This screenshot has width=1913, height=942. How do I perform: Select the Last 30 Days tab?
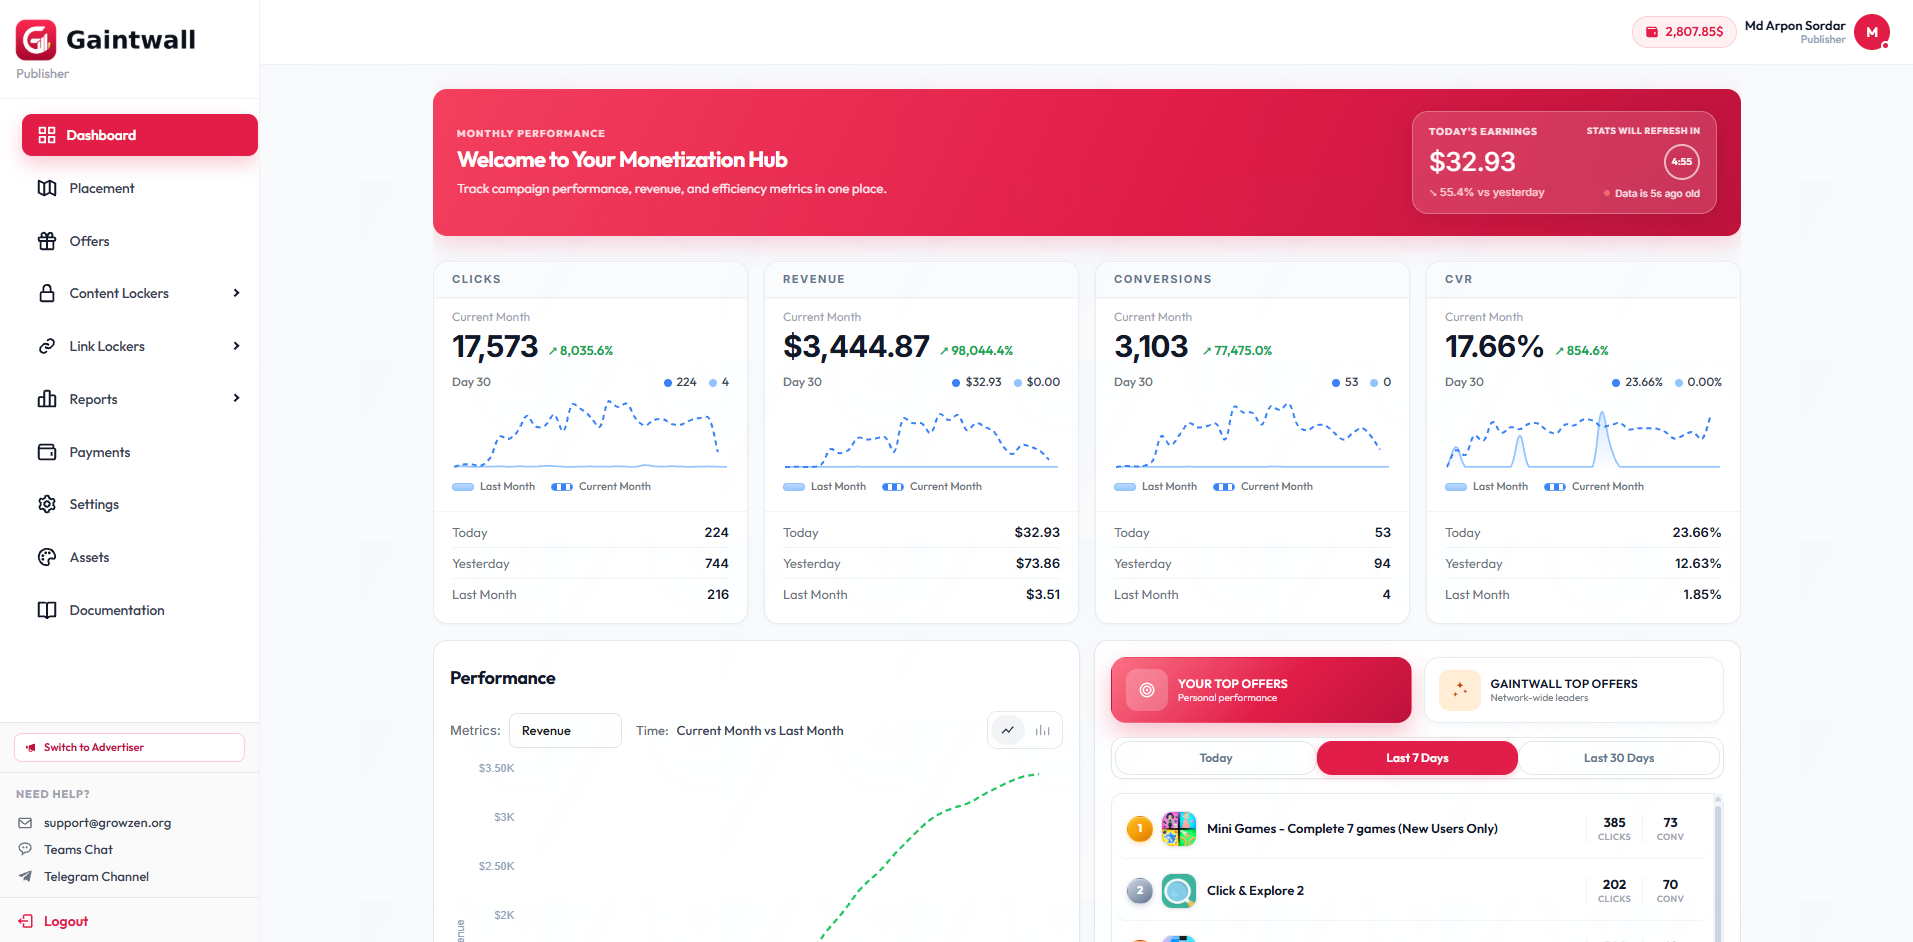click(x=1619, y=758)
